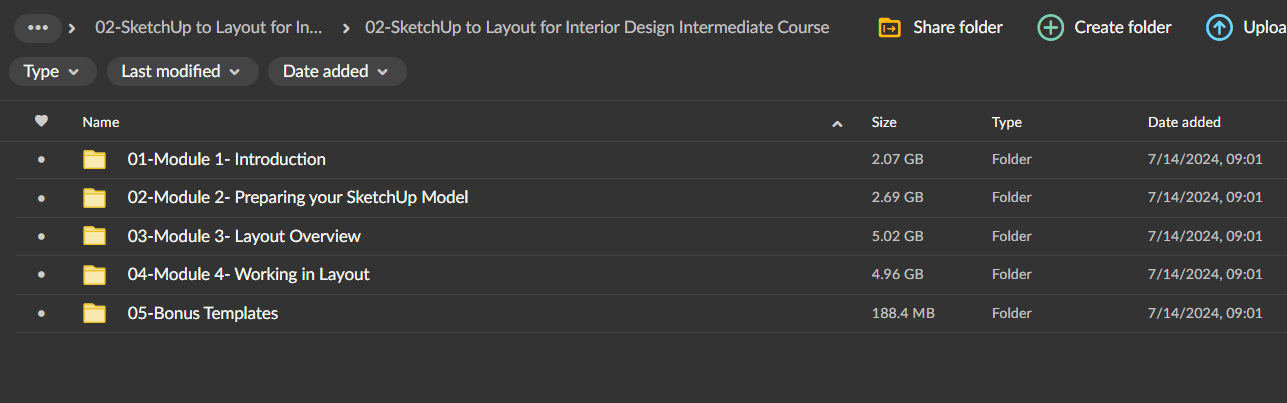Open the Type filter dropdown

(53, 72)
